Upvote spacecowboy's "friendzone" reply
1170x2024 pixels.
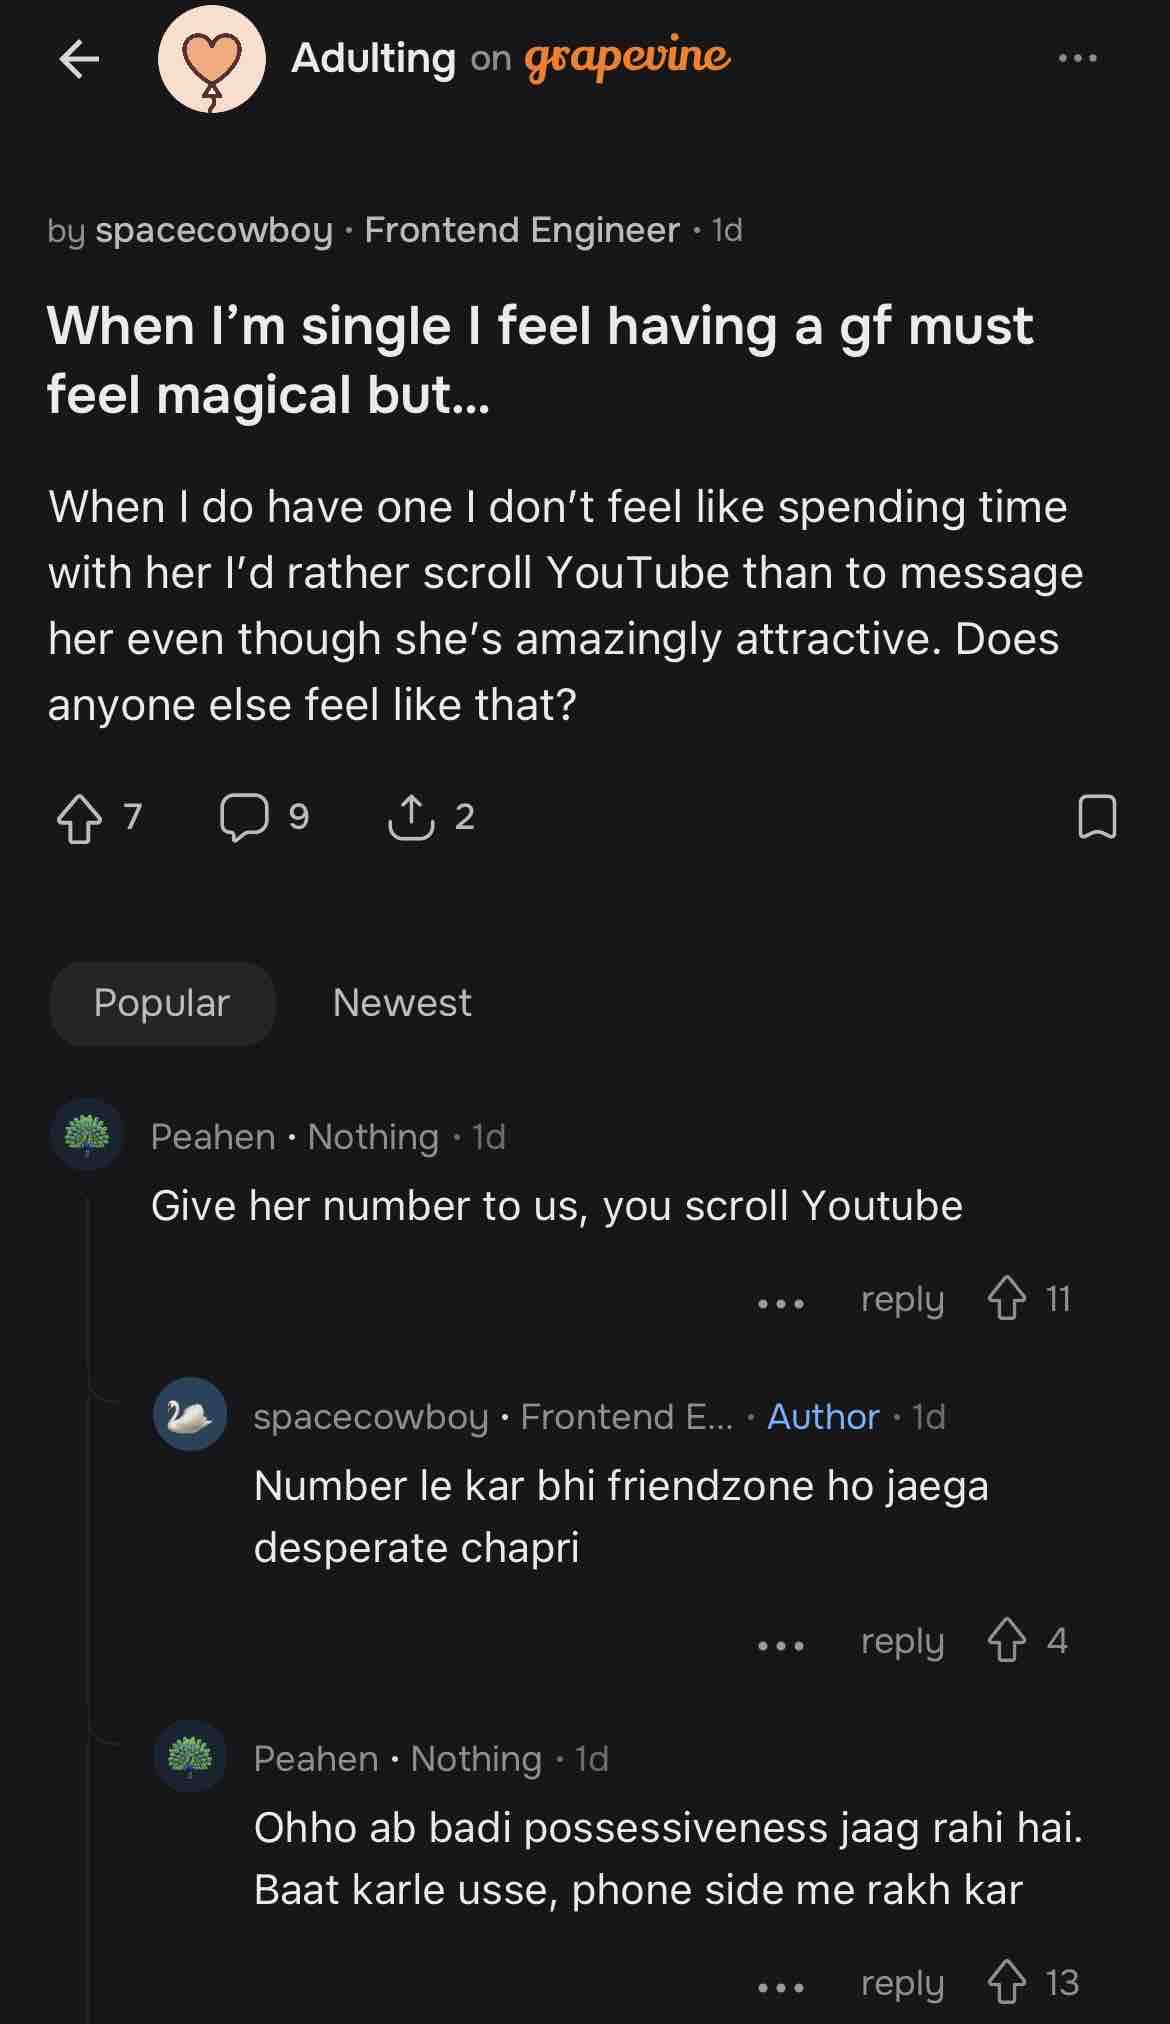(x=1007, y=1641)
